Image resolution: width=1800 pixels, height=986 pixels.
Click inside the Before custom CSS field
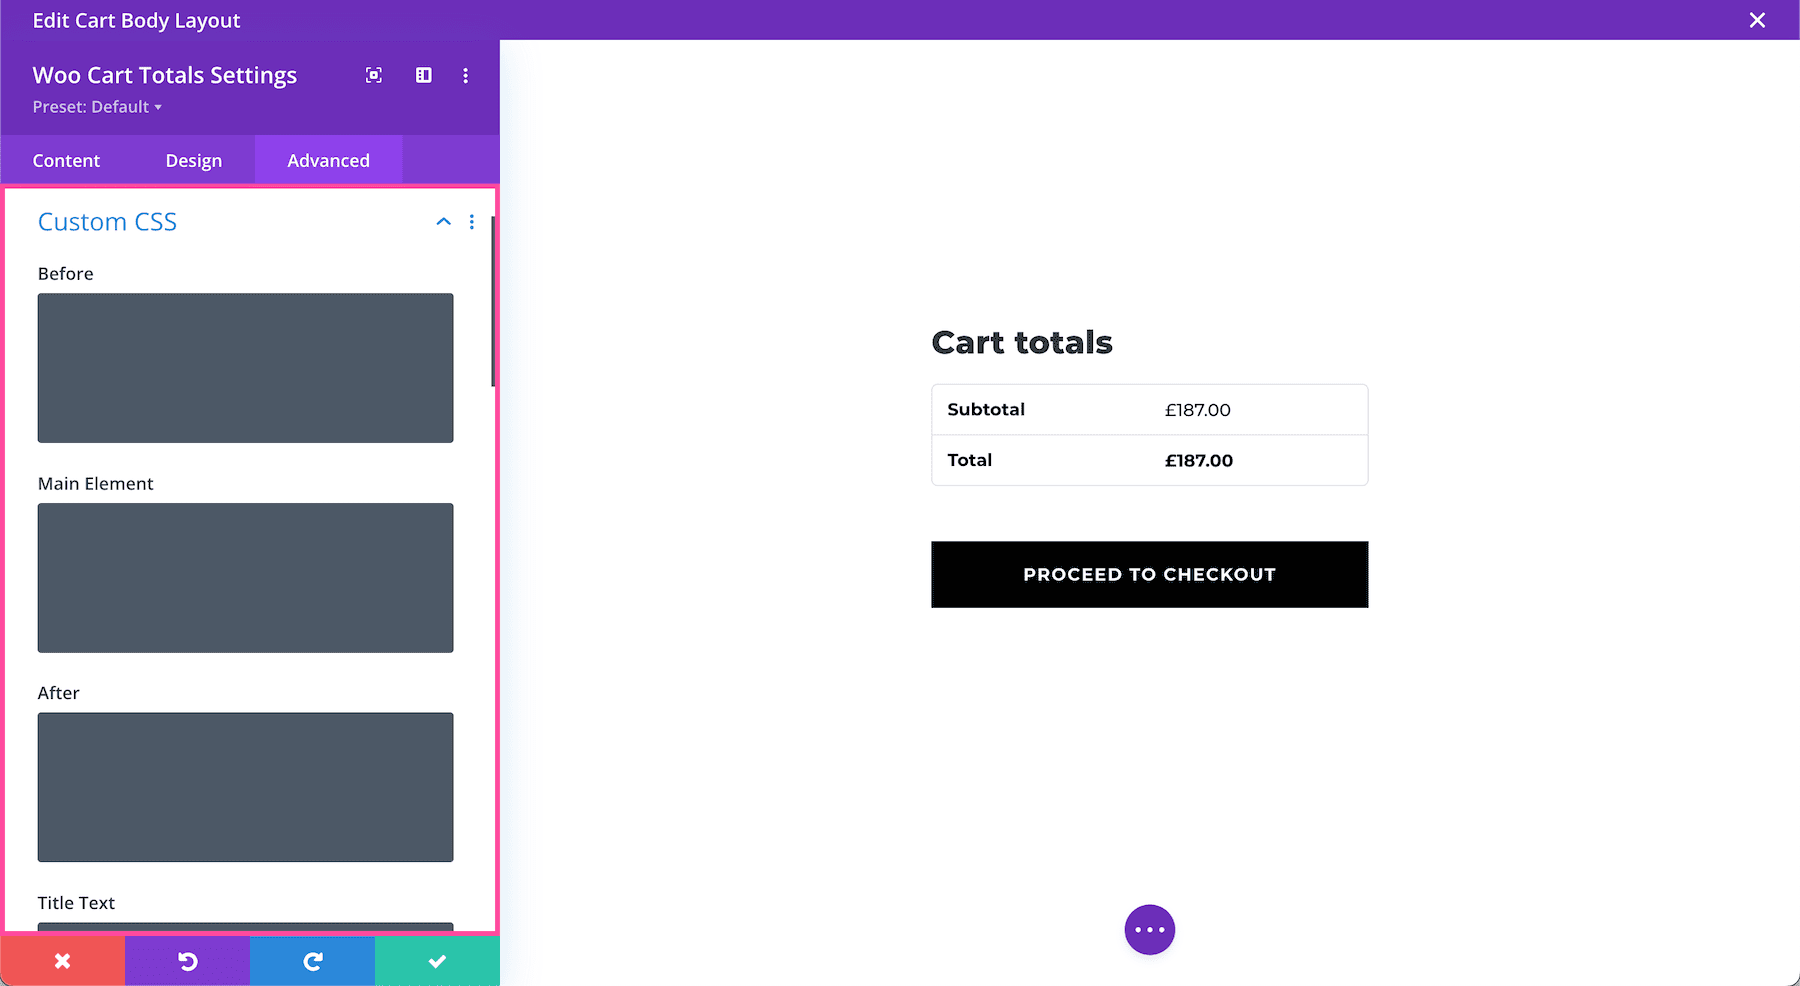(x=245, y=368)
